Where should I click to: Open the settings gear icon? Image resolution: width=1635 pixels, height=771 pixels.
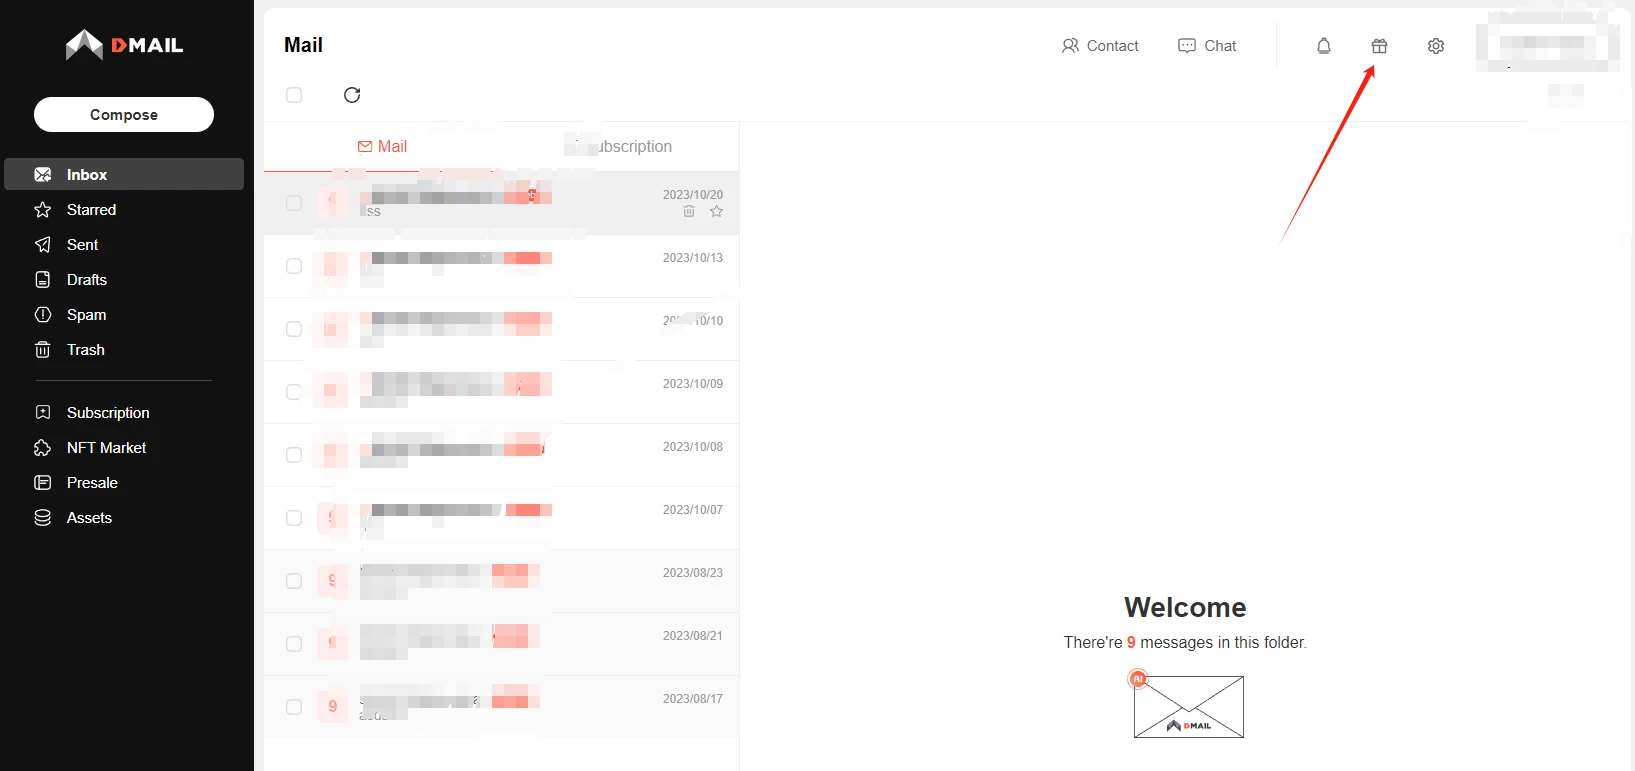click(x=1436, y=46)
